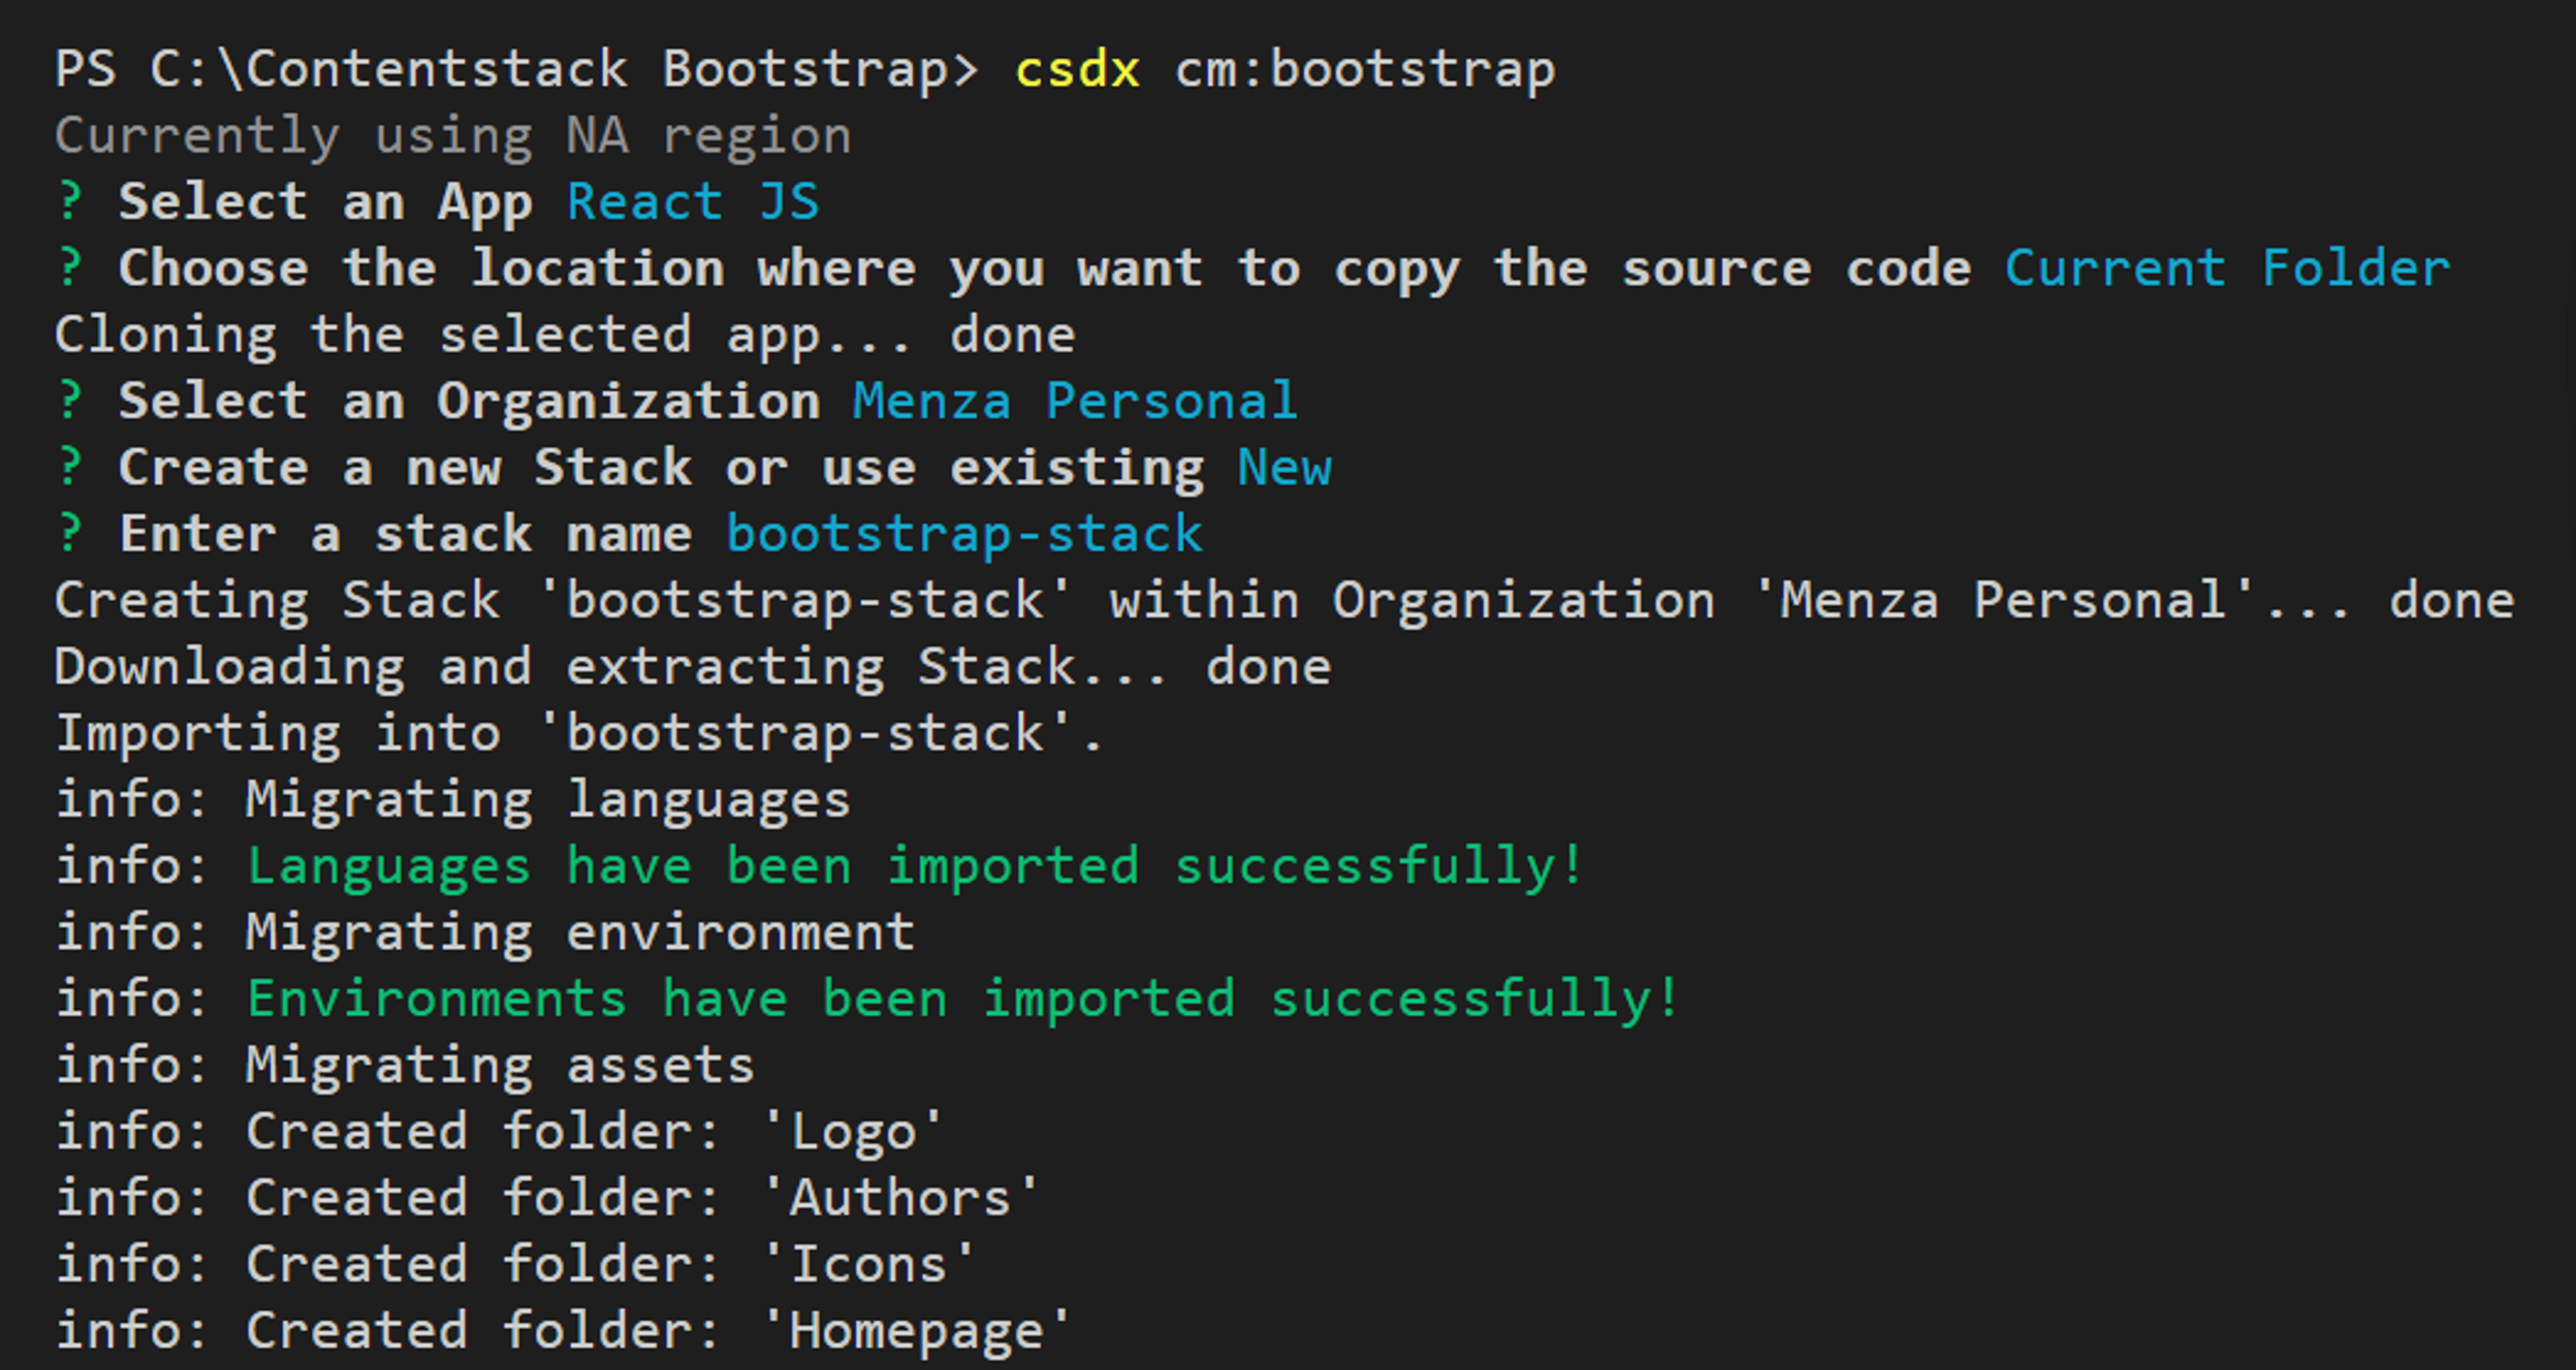Click the 'Importing into 'bootstrap-stack'.' line
Screen dimensions: 2576x1370
579,734
